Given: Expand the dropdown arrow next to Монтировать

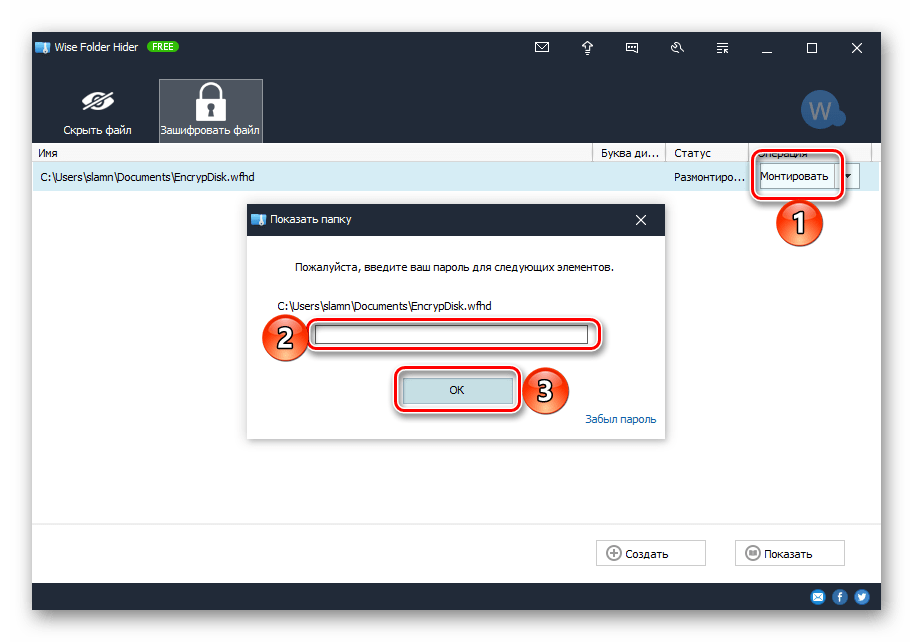Looking at the screenshot, I should 849,177.
